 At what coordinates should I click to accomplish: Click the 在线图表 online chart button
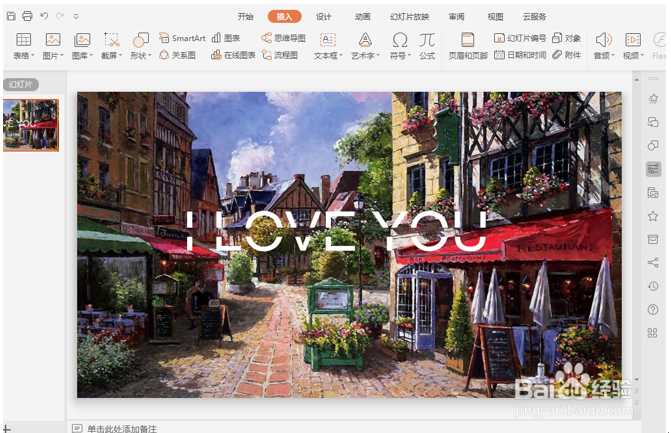coord(233,55)
